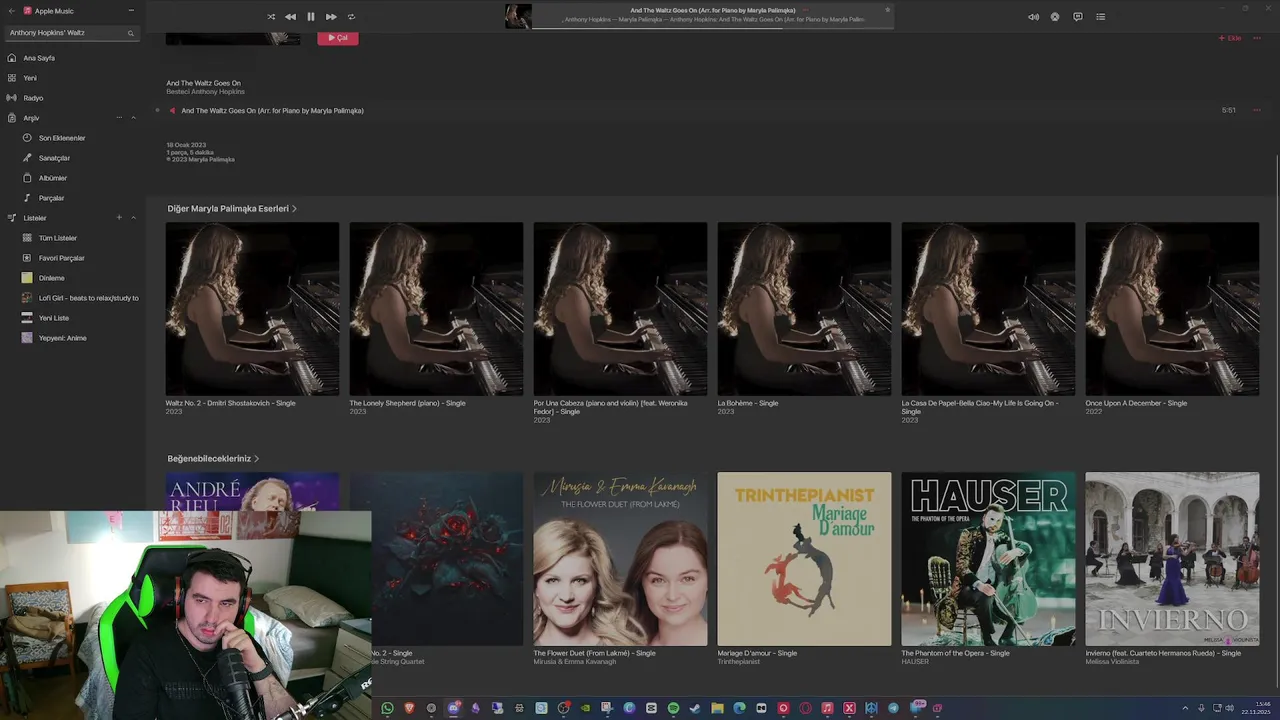This screenshot has width=1280, height=720.
Task: Open Brave browser from taskbar
Action: click(x=409, y=708)
